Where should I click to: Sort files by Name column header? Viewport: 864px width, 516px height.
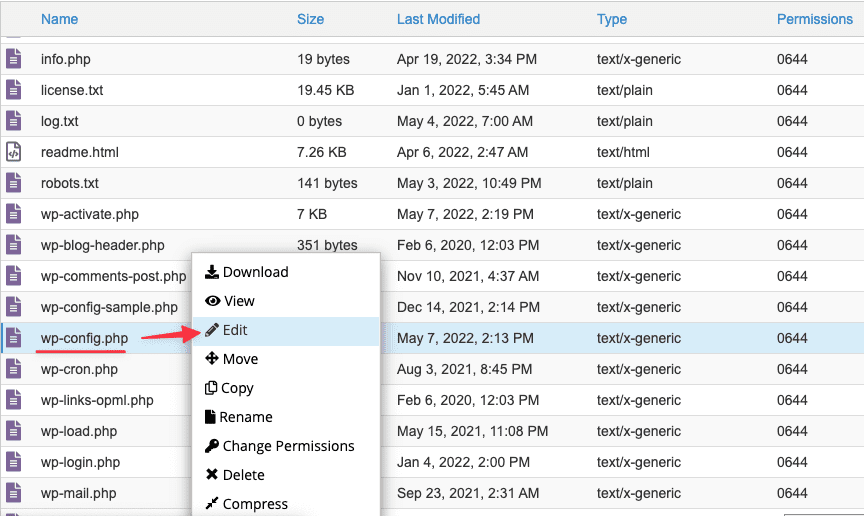[59, 19]
